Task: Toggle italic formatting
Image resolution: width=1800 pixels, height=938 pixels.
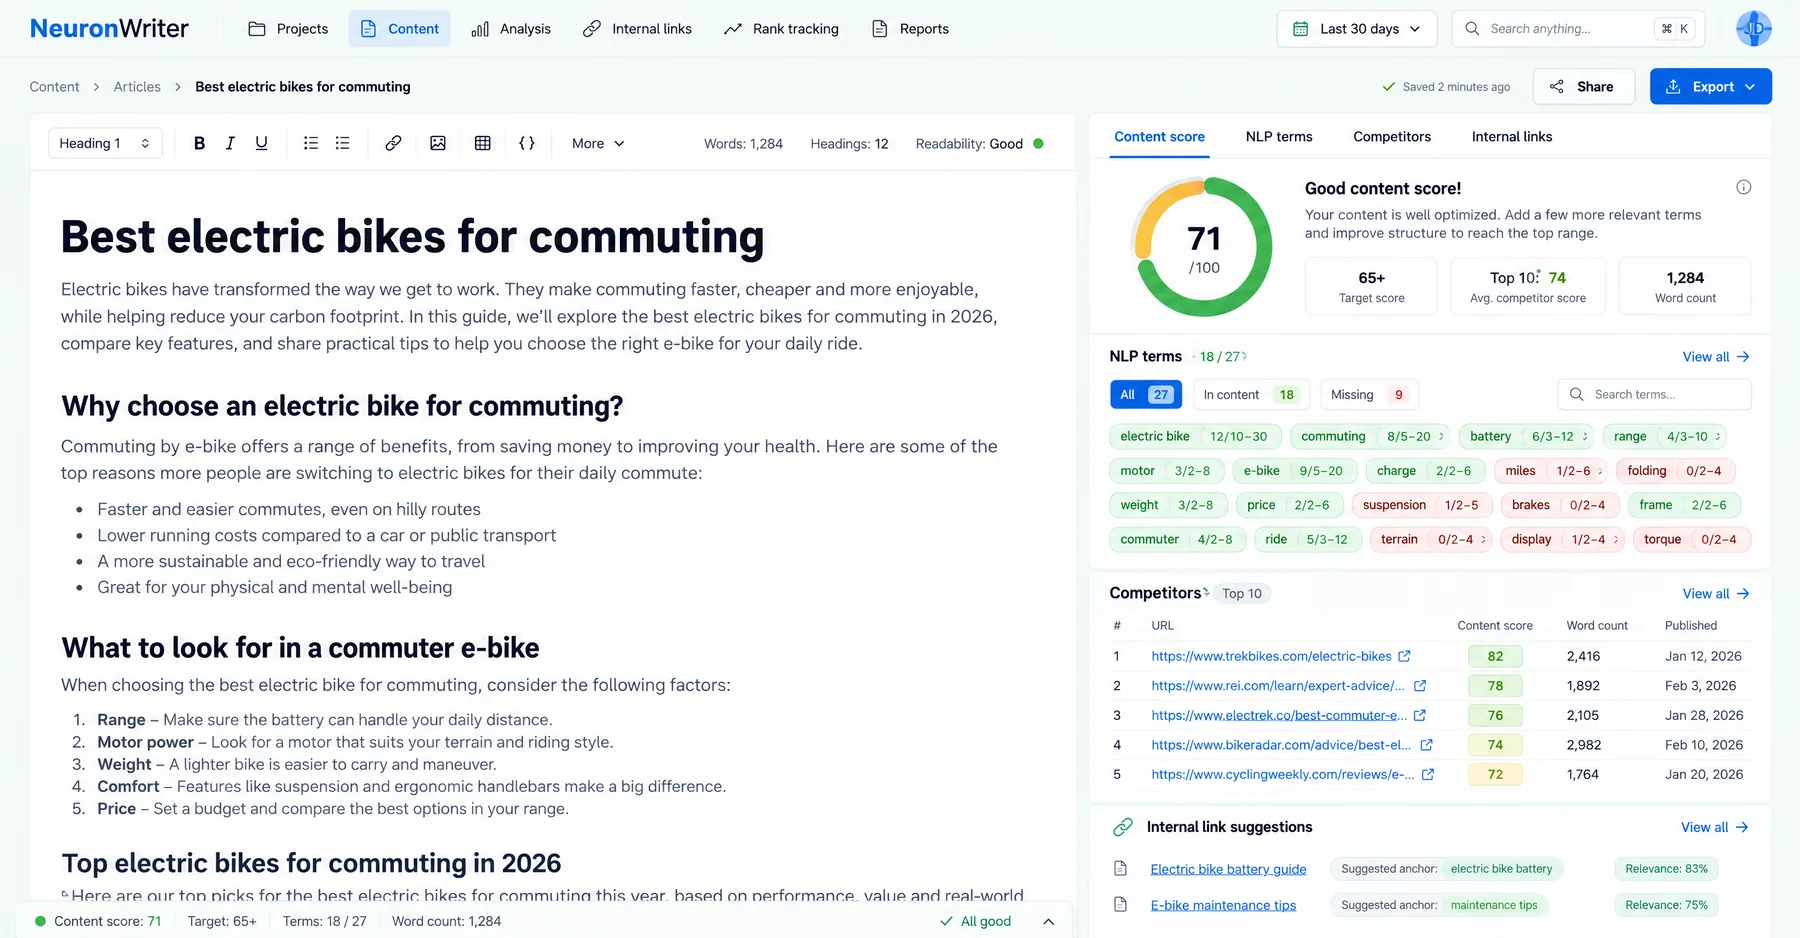Action: [x=230, y=143]
